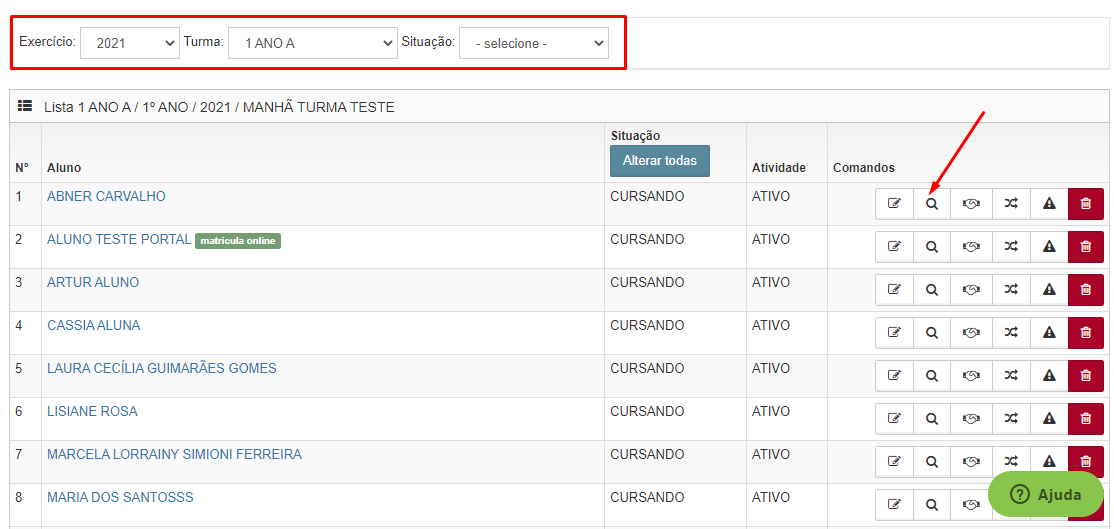Click magnifier icon in MARCELA LORRAINY row

click(932, 462)
